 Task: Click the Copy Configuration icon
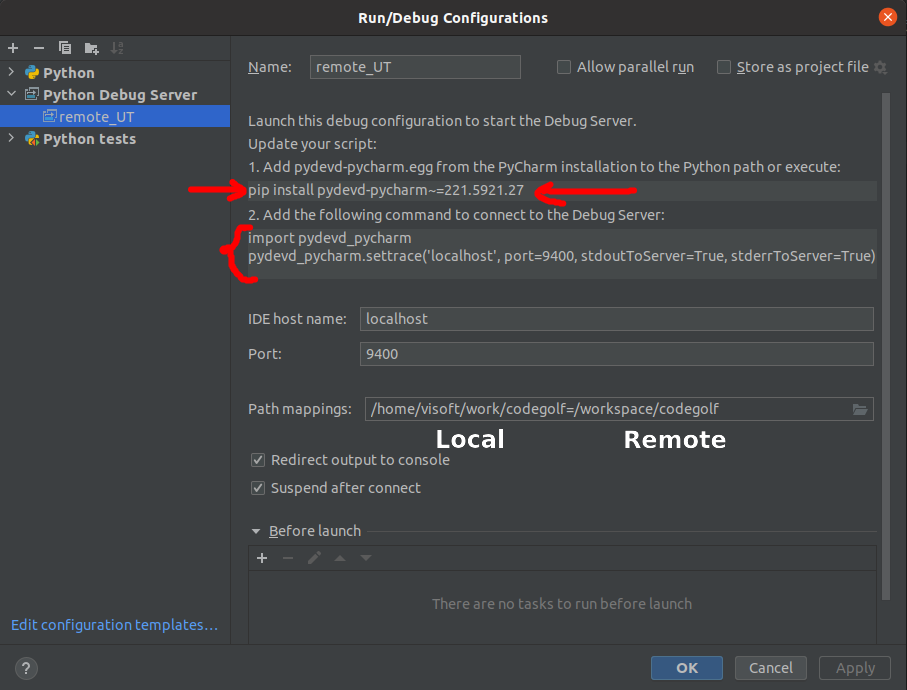pyautogui.click(x=65, y=48)
